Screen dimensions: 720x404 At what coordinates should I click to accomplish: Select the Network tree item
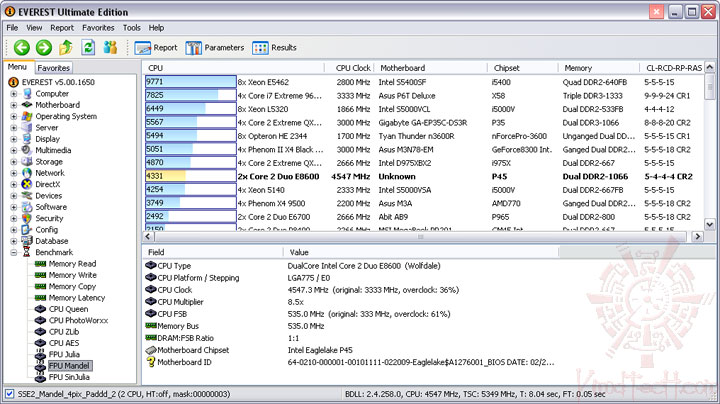click(x=50, y=173)
